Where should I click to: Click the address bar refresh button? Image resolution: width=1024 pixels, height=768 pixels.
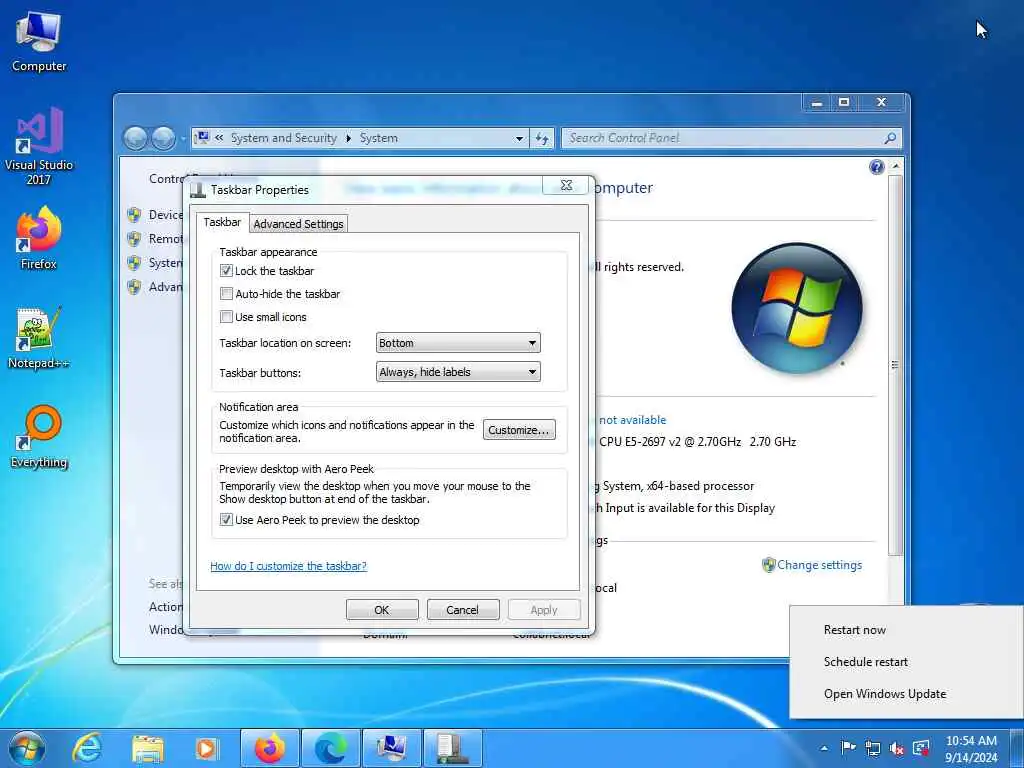[x=542, y=138]
